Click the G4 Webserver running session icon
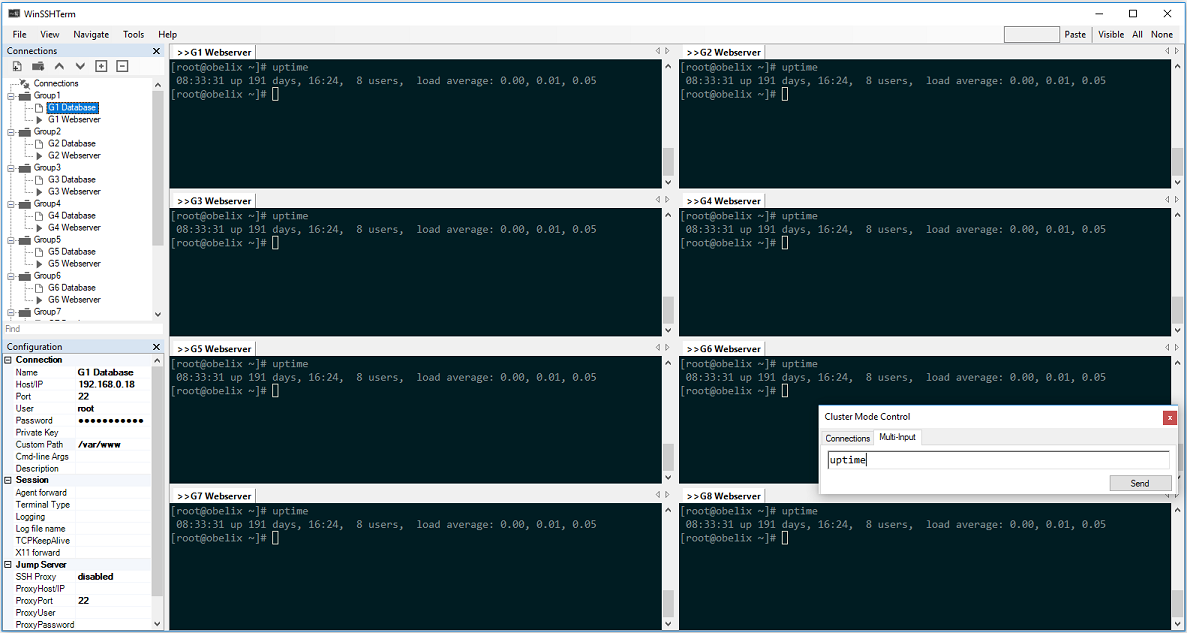 tap(40, 227)
